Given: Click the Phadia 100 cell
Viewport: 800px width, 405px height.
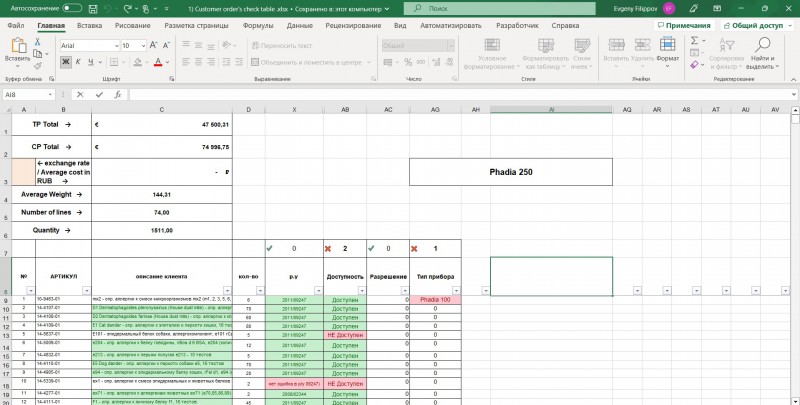Looking at the screenshot, I should click(x=435, y=300).
